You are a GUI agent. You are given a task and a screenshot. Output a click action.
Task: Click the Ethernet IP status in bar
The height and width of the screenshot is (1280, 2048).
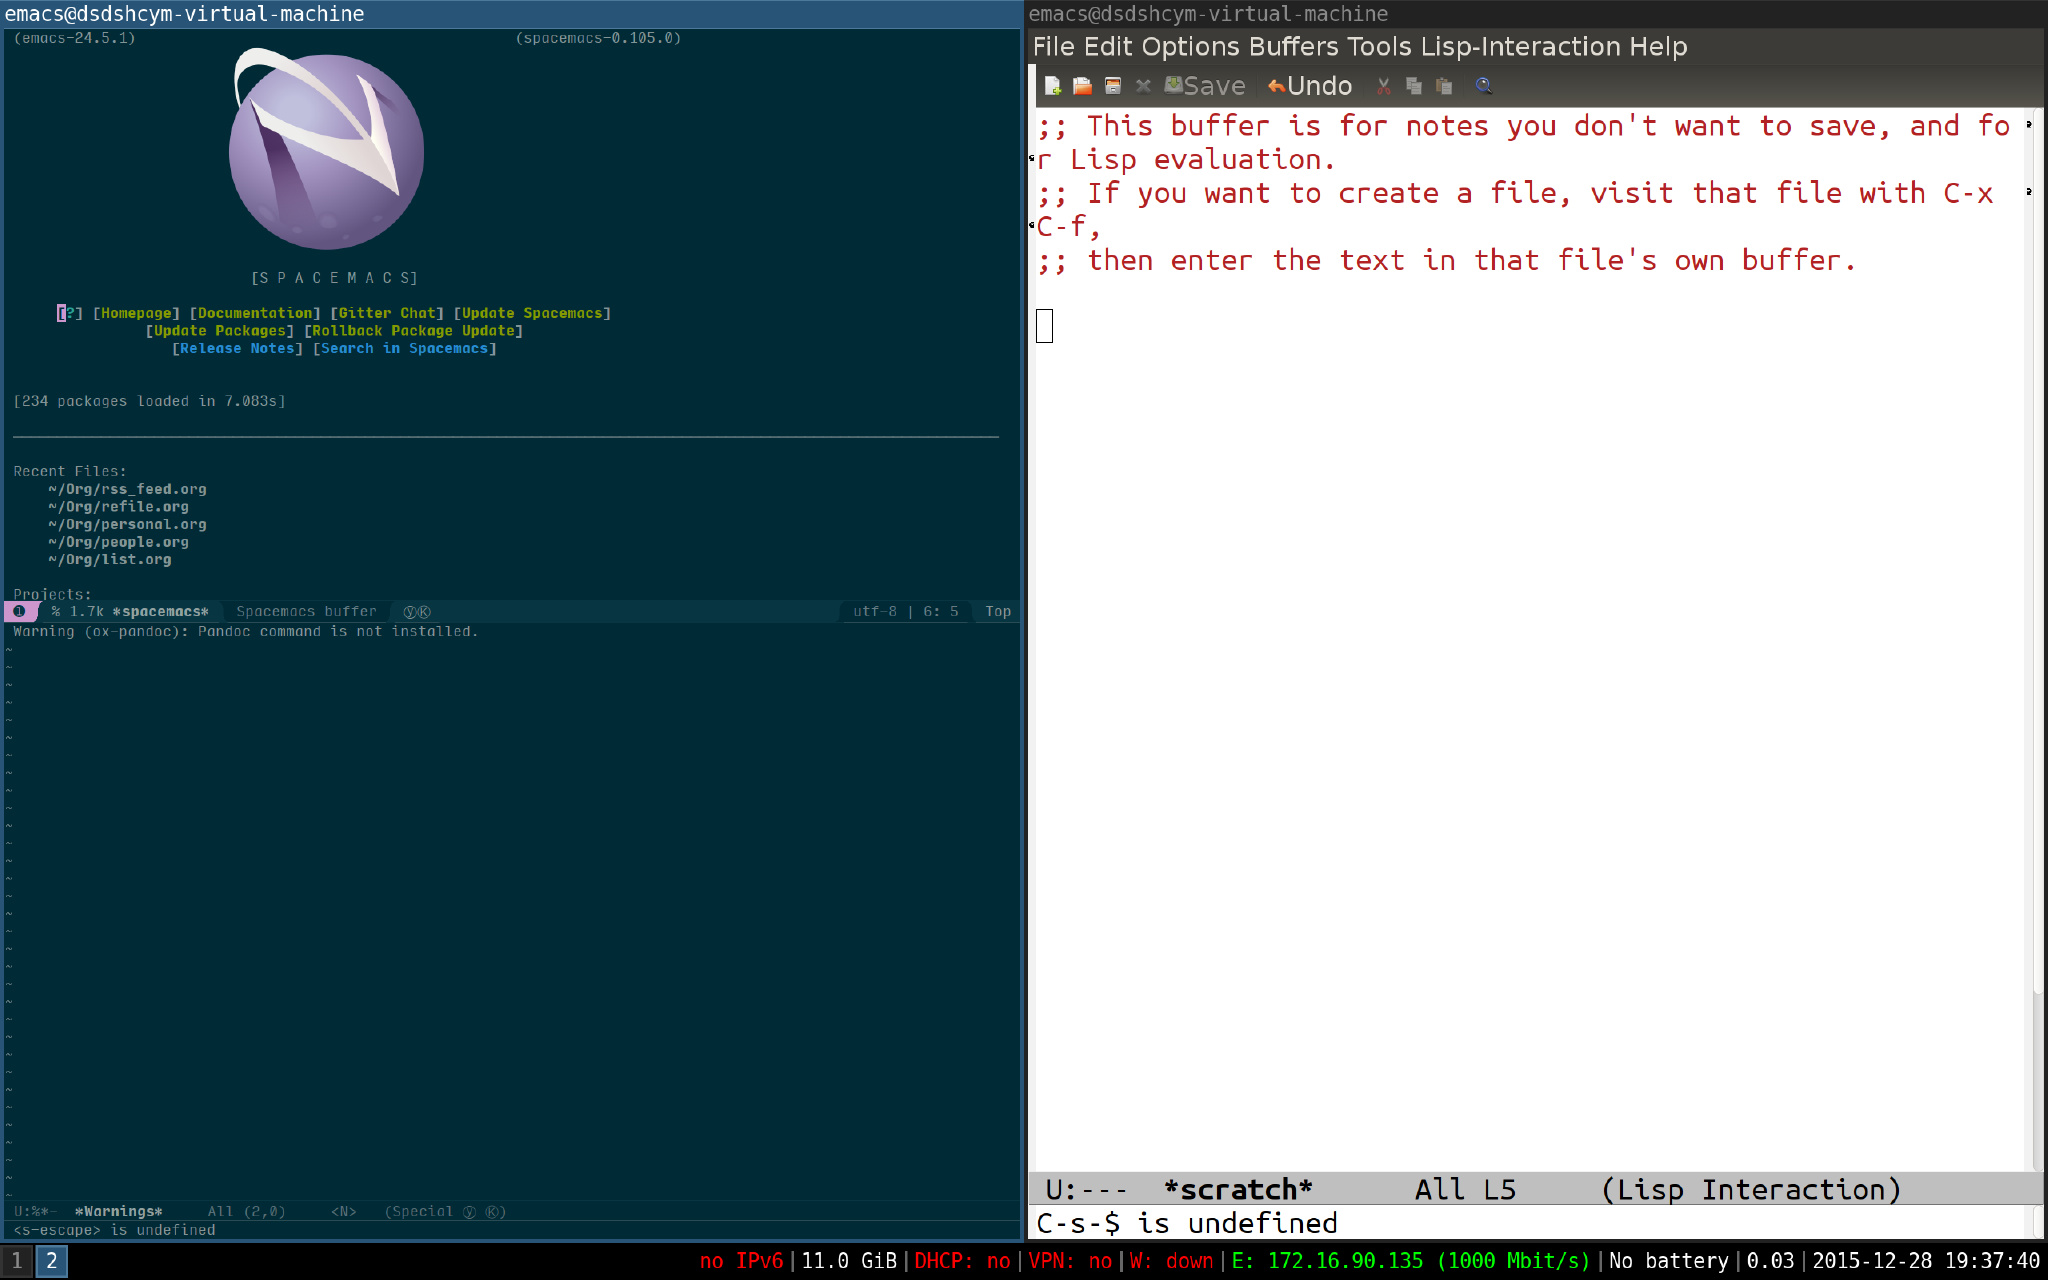(x=1410, y=1261)
